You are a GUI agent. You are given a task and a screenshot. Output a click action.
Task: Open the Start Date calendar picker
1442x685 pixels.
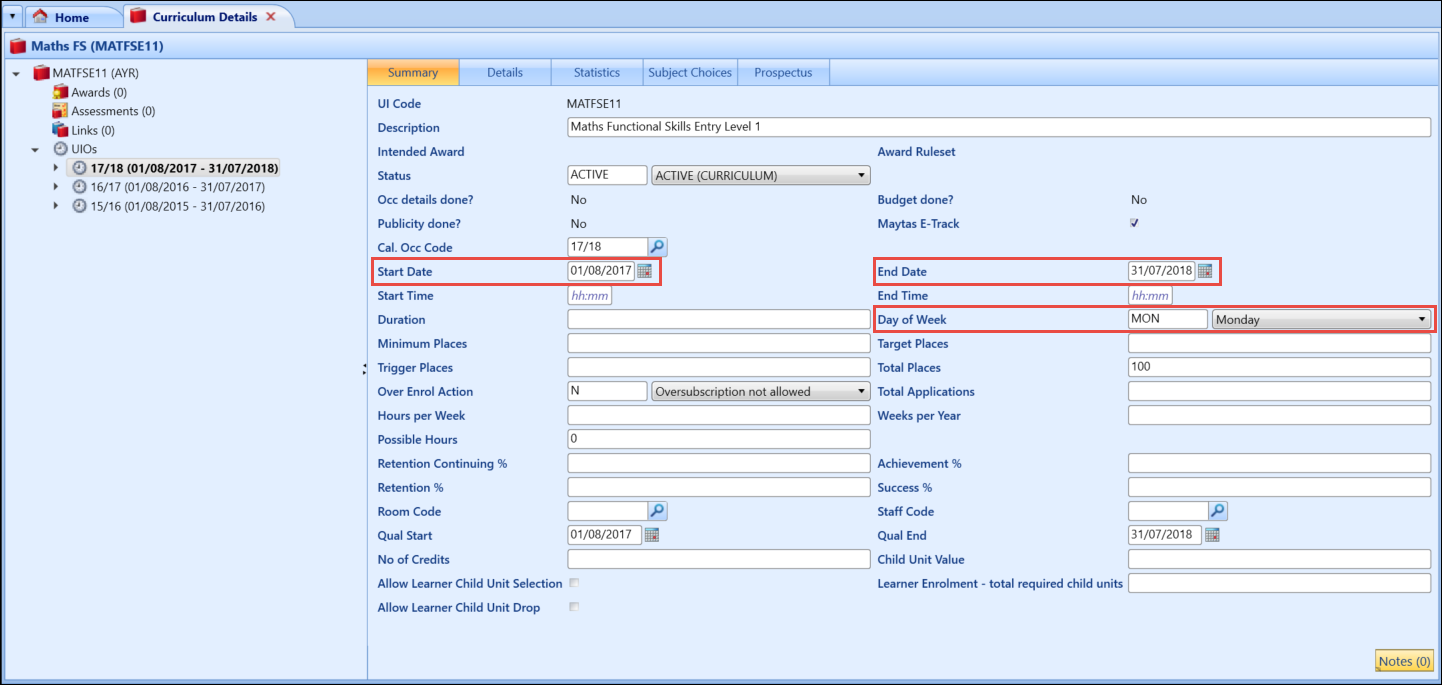point(645,271)
